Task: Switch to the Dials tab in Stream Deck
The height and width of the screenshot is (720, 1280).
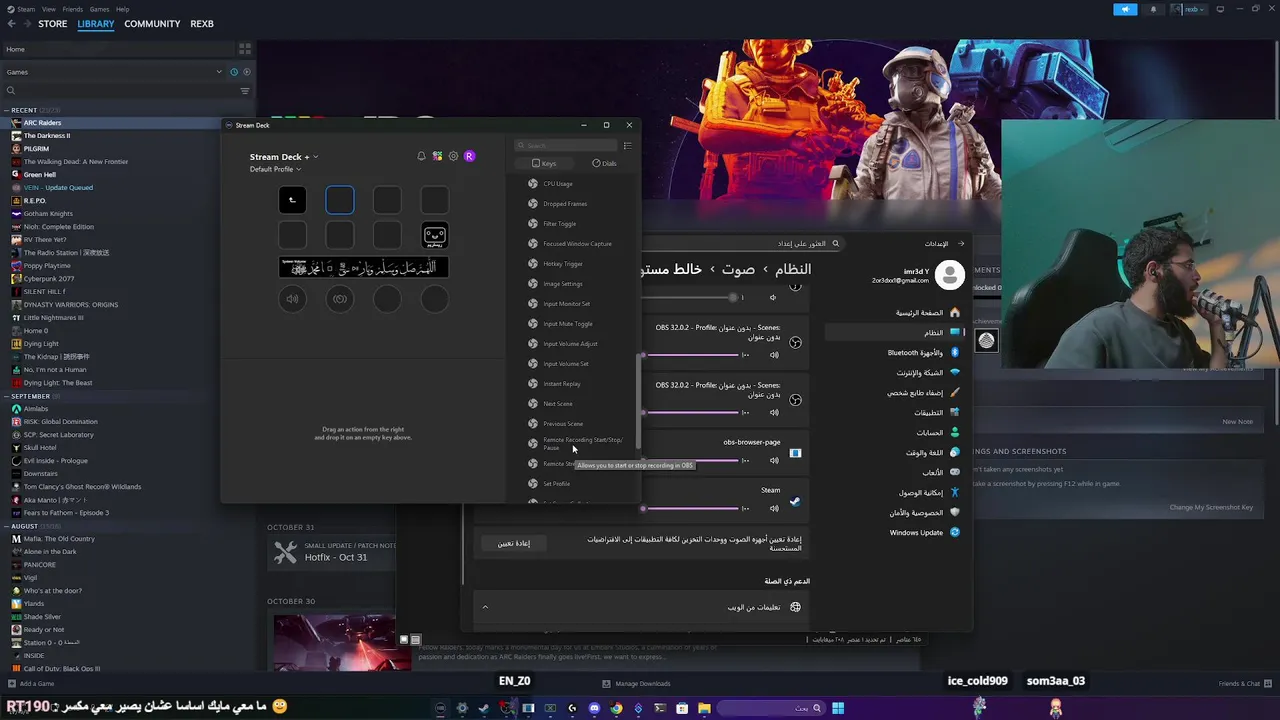Action: (x=604, y=163)
